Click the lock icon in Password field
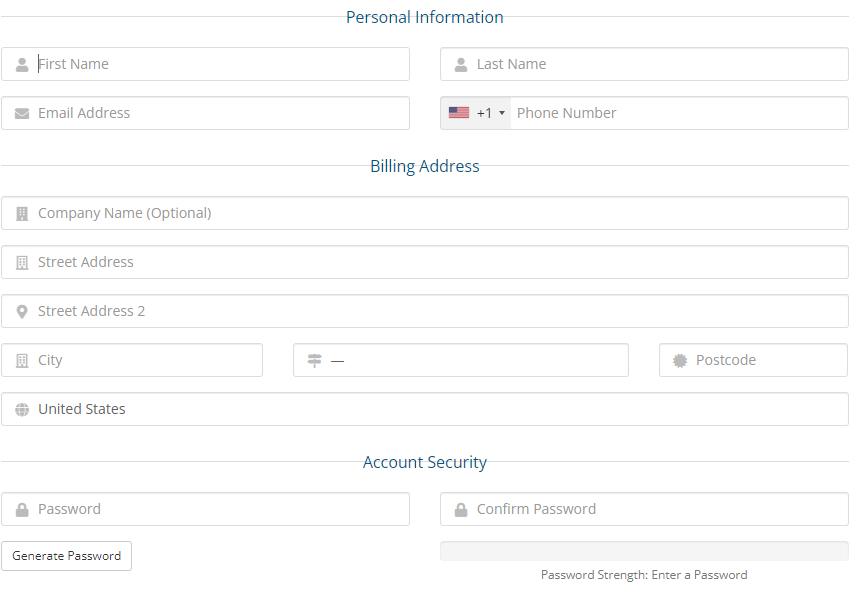This screenshot has height=593, width=858. pyautogui.click(x=22, y=509)
